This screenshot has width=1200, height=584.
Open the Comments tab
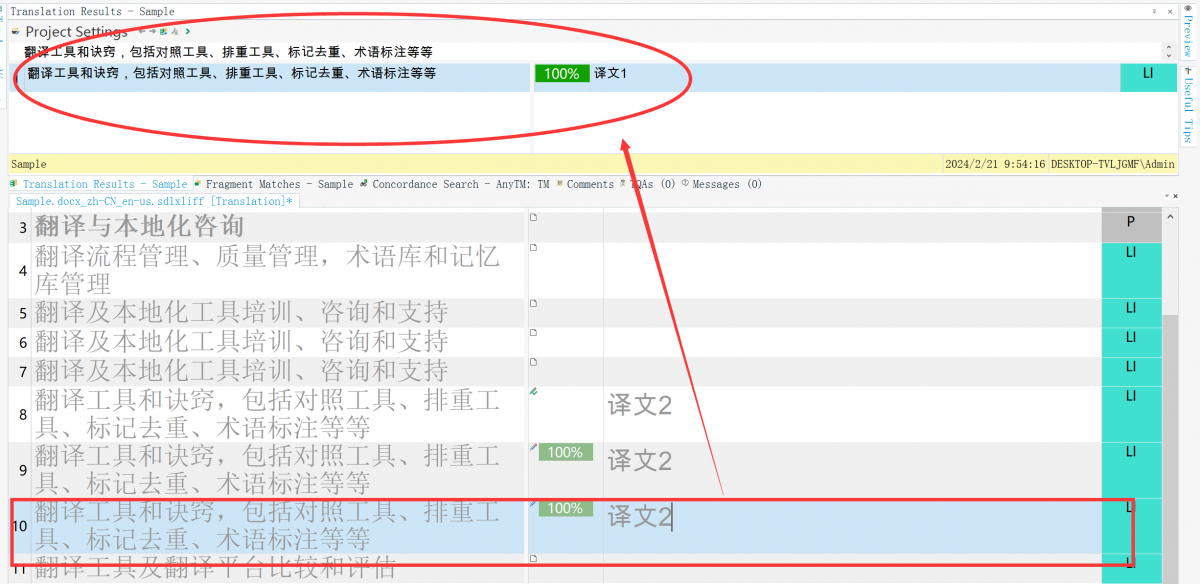590,184
